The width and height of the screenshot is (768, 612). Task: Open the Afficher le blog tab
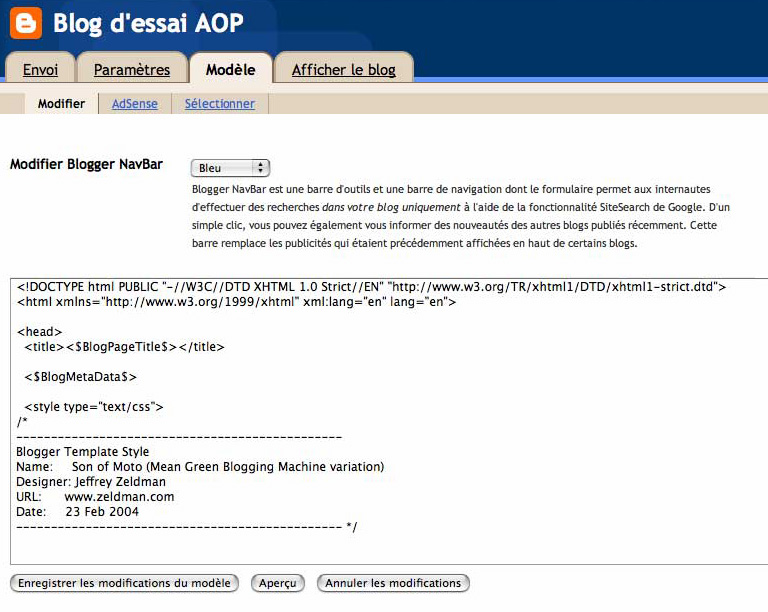coord(344,70)
